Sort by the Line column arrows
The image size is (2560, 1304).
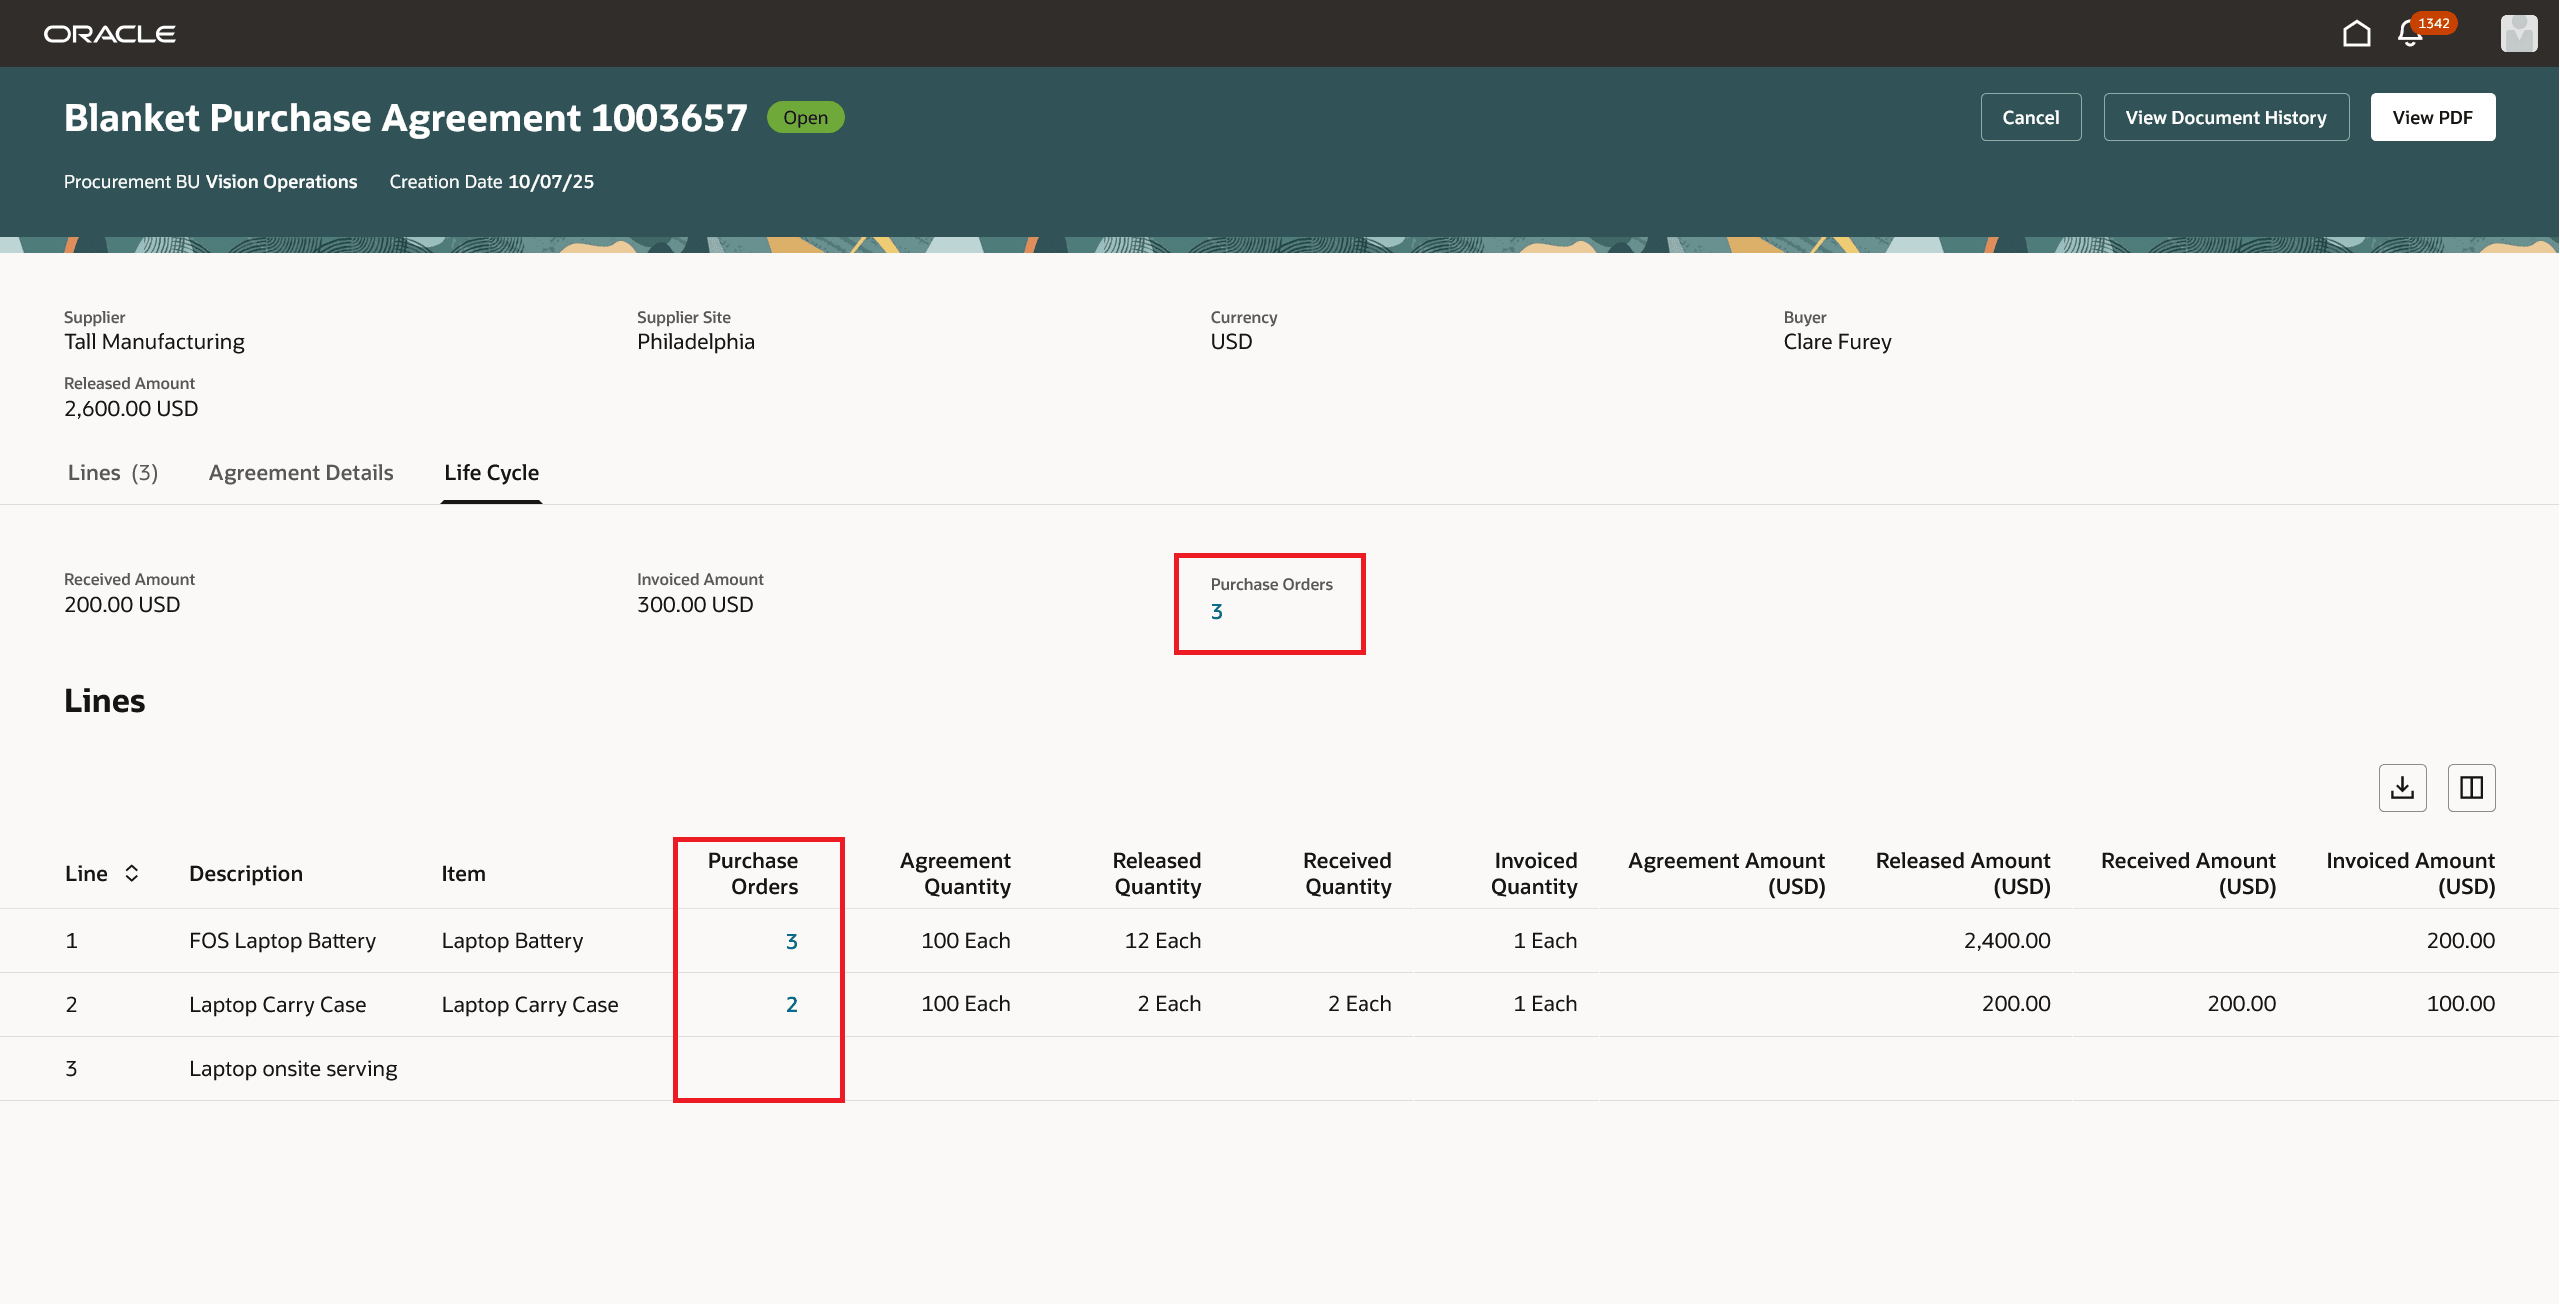[x=131, y=873]
